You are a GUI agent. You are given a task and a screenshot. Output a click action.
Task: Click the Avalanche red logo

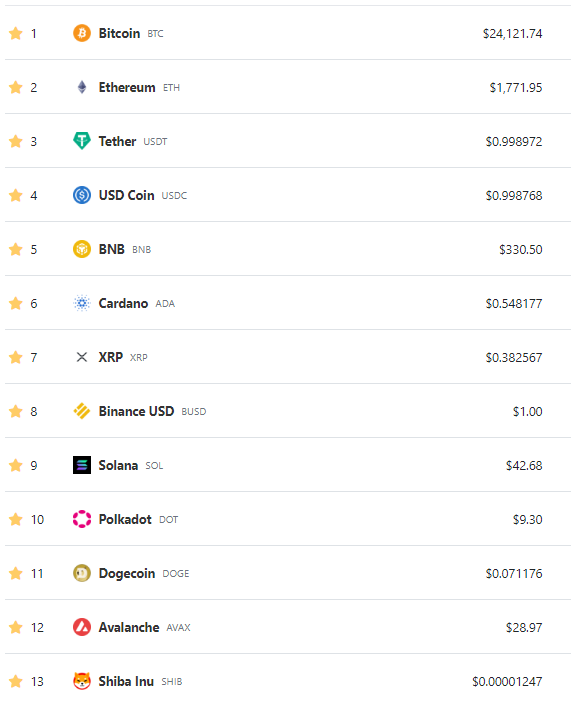point(82,627)
